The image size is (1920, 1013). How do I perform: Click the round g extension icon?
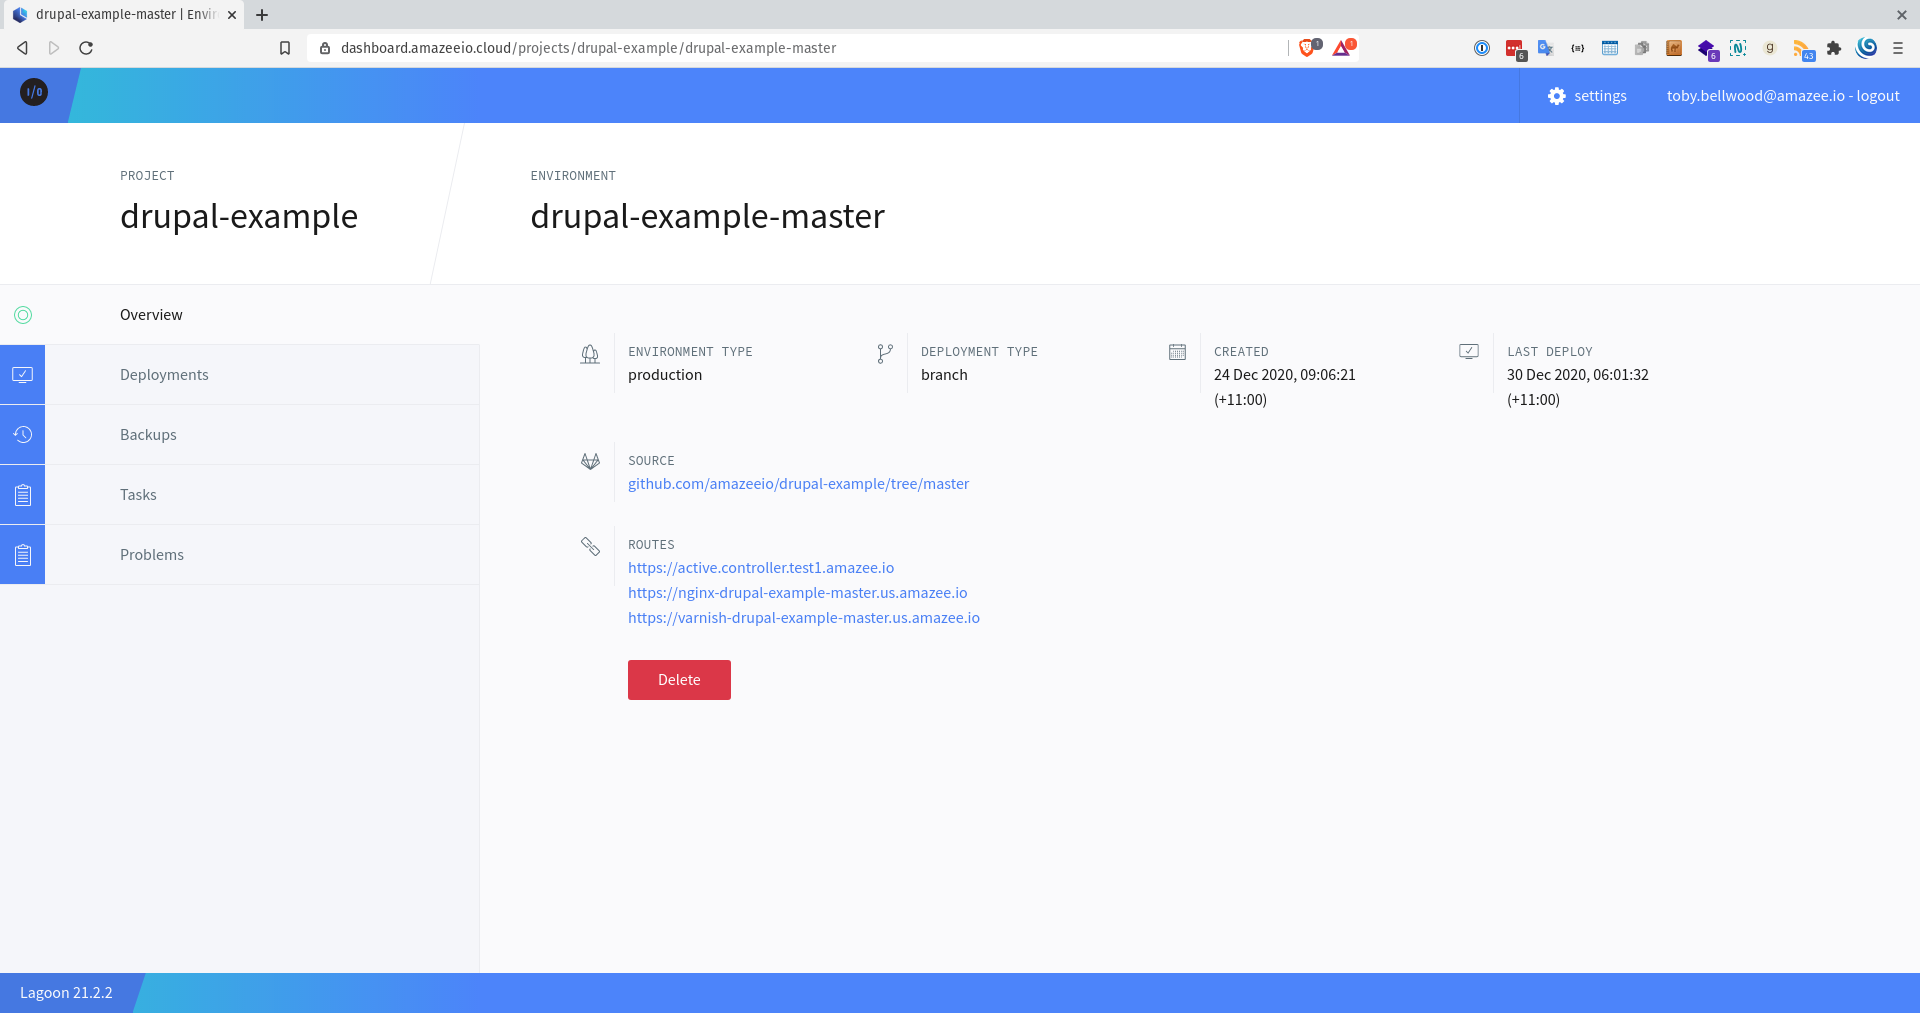pos(1770,48)
